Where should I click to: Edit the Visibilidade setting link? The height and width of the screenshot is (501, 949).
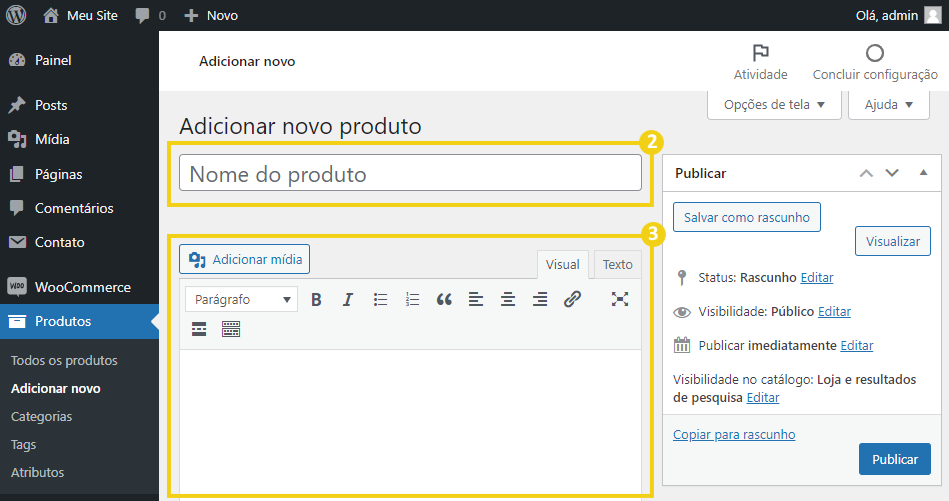tap(834, 312)
